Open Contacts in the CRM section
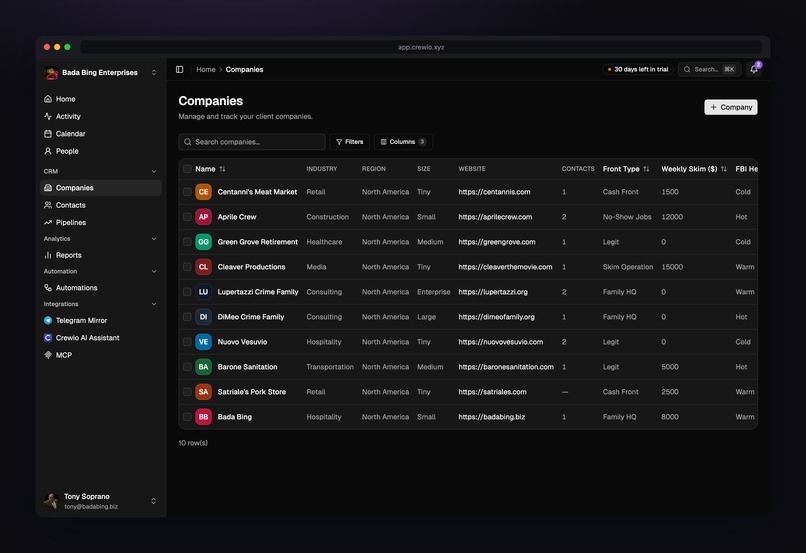Viewport: 806px width, 553px height. click(100, 205)
